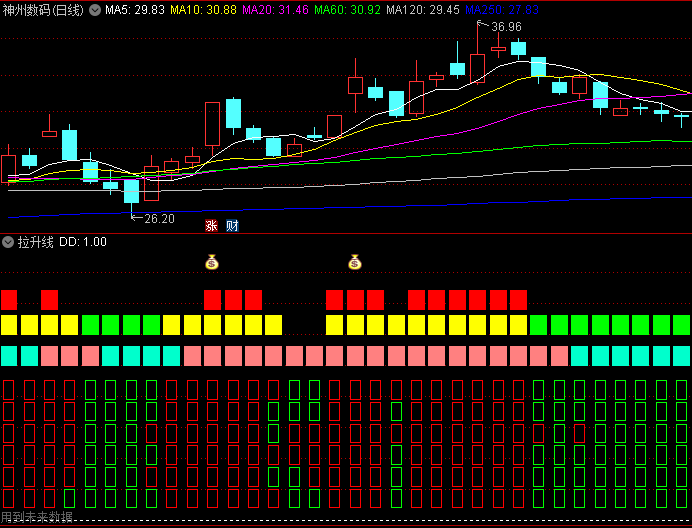Click the candlestick at the 36.96 high

pos(478,66)
